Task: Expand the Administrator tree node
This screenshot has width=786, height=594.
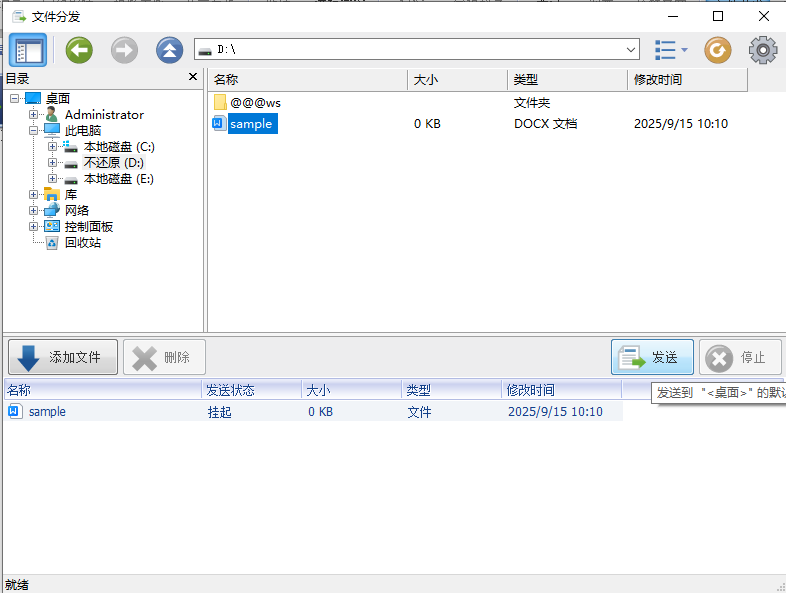Action: (33, 114)
